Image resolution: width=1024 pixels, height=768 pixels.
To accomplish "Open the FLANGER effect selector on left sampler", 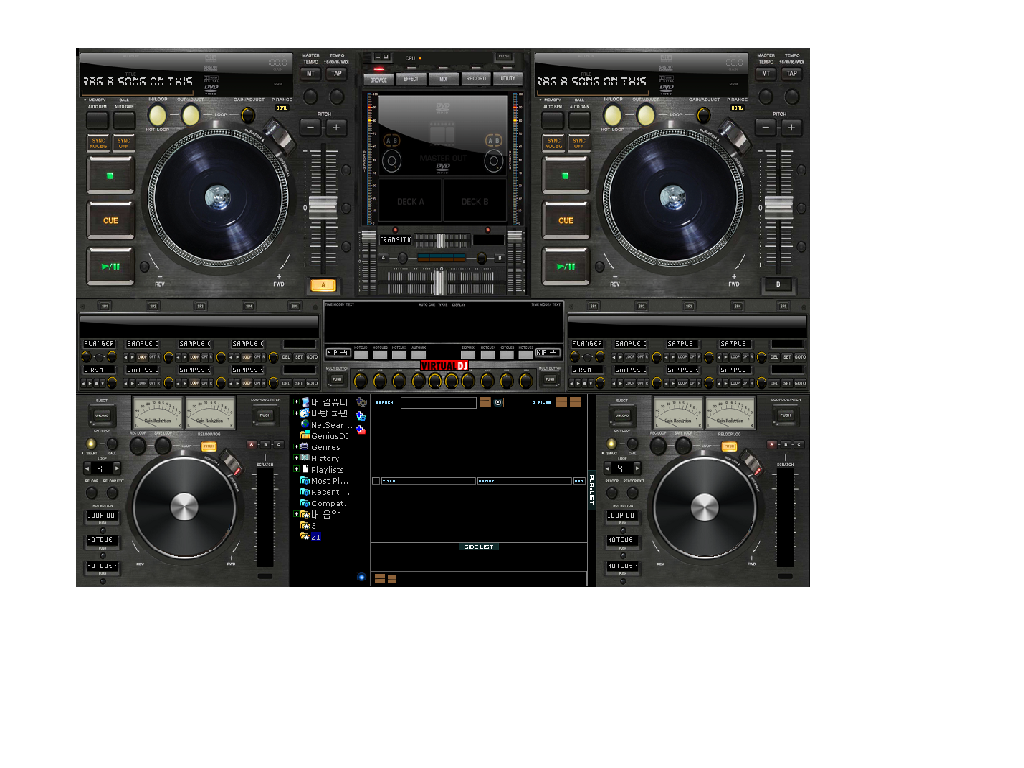I will pyautogui.click(x=99, y=344).
